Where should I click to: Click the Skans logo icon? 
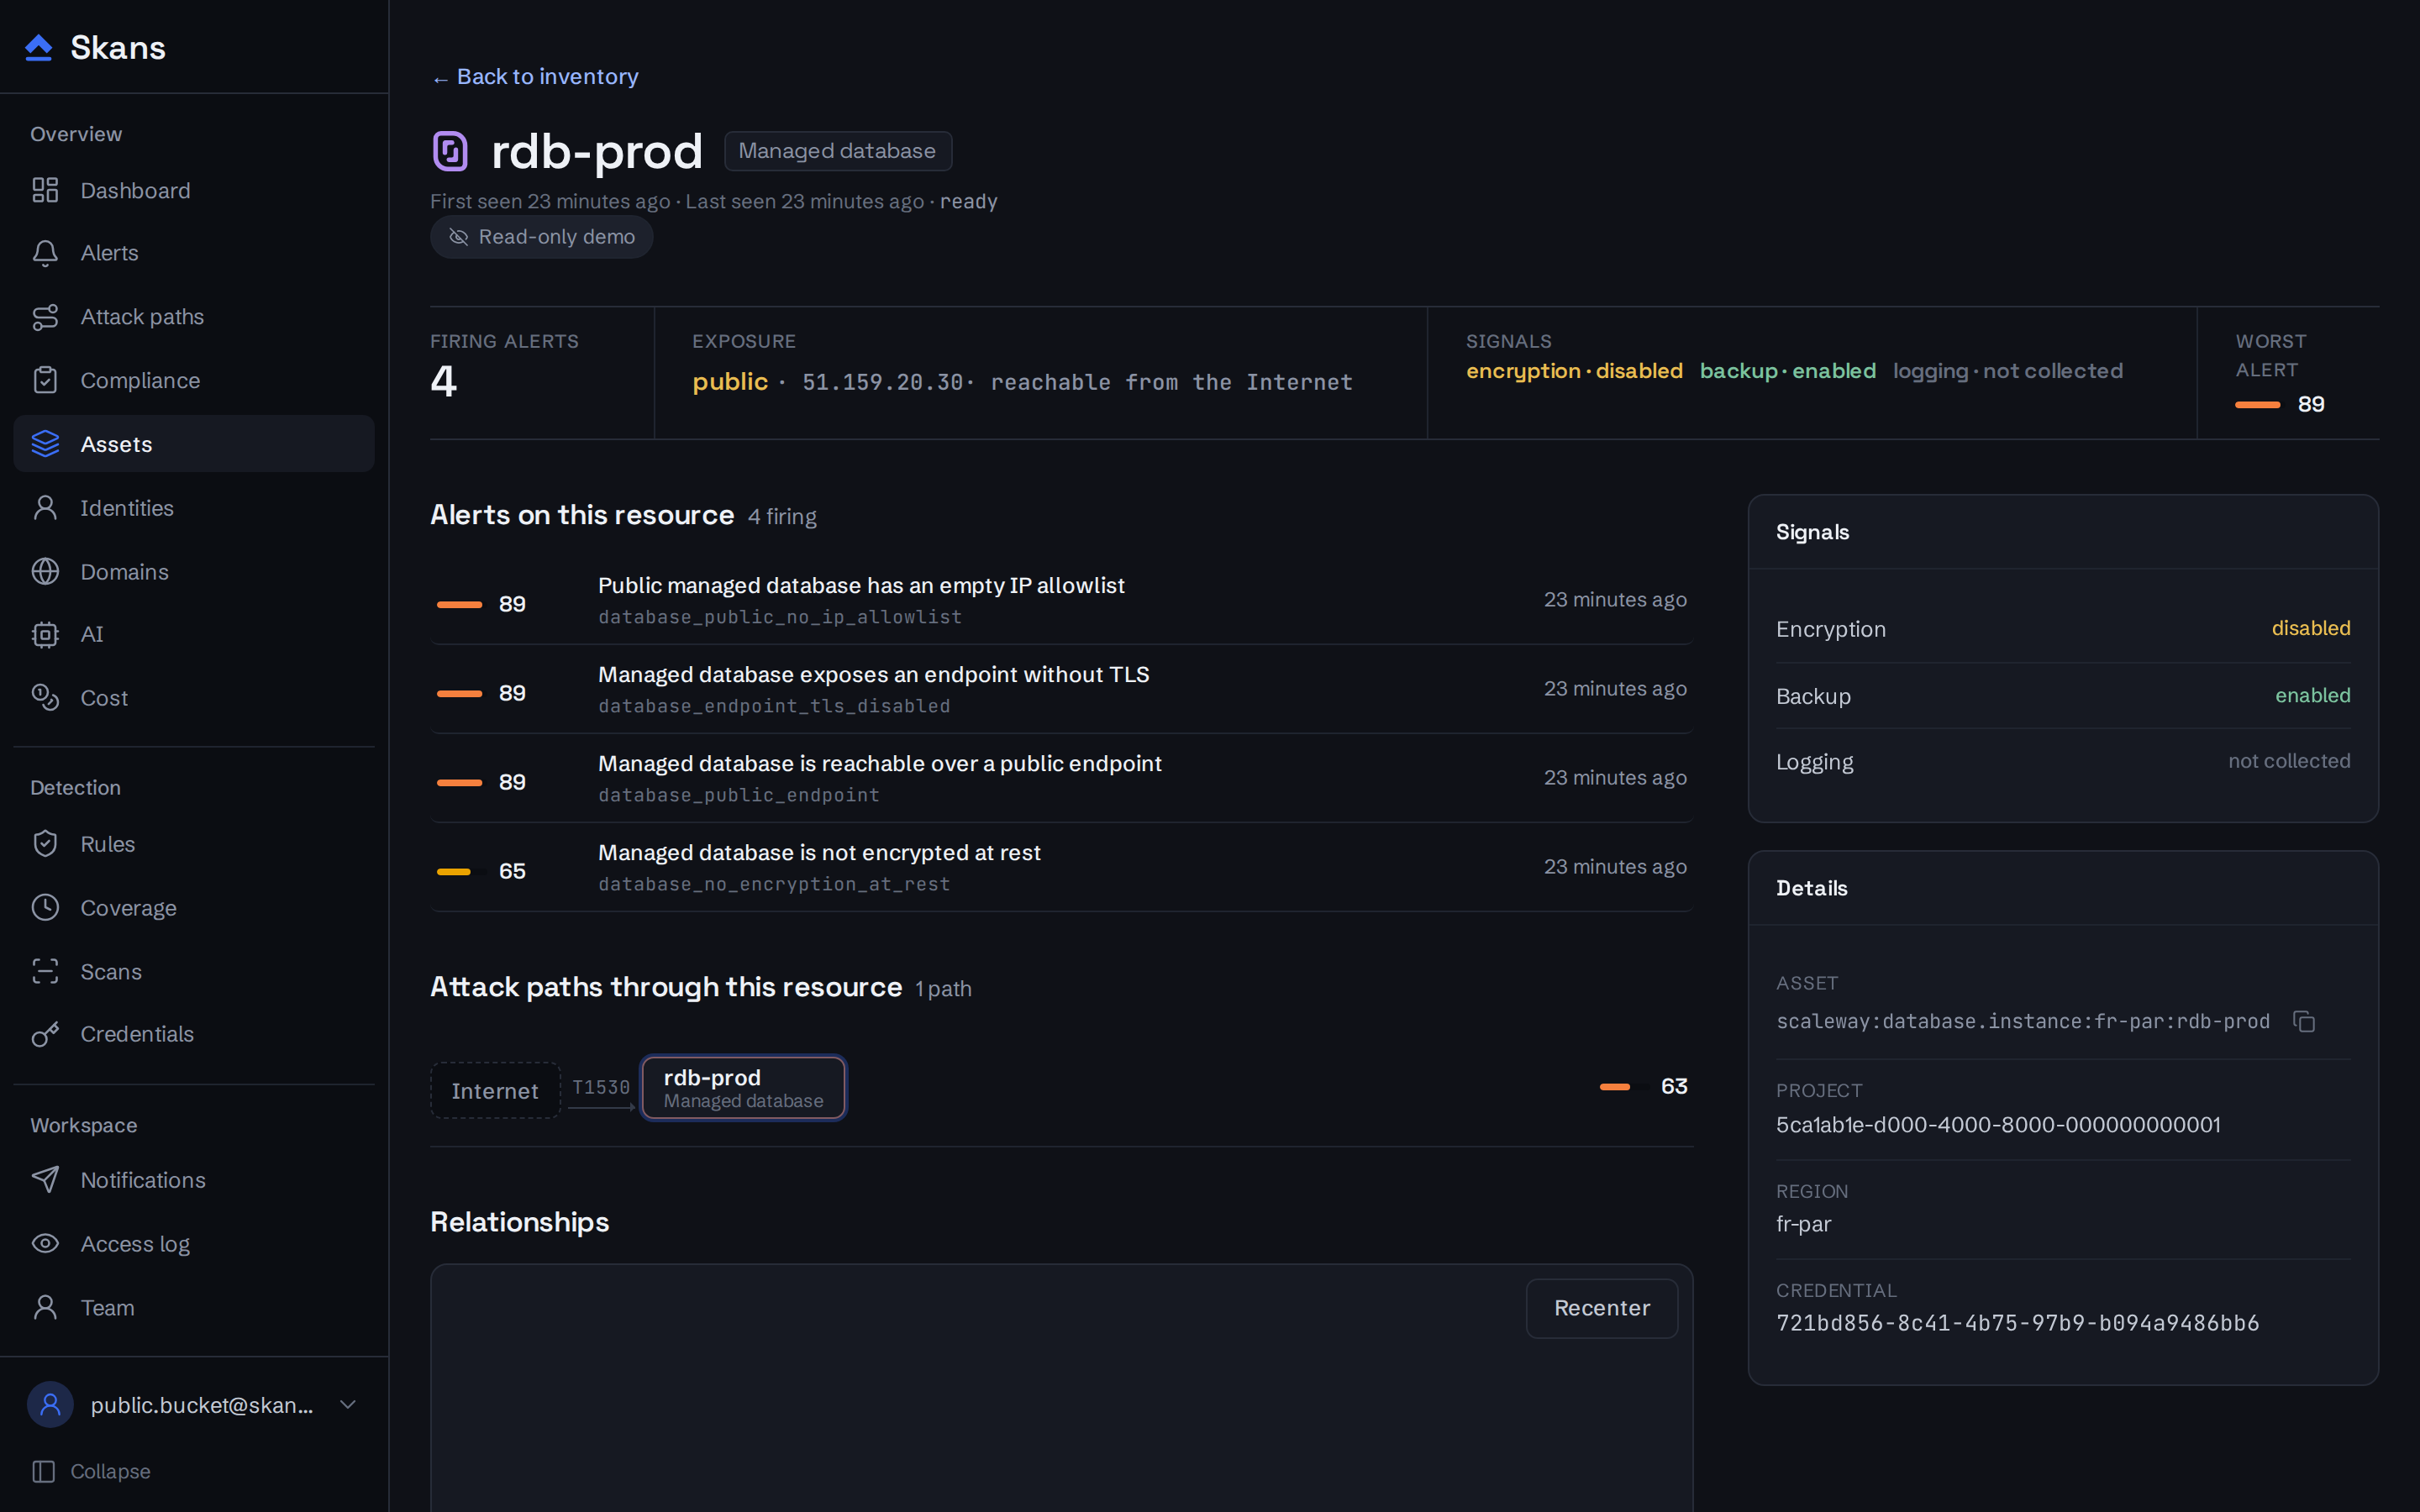tap(39, 47)
